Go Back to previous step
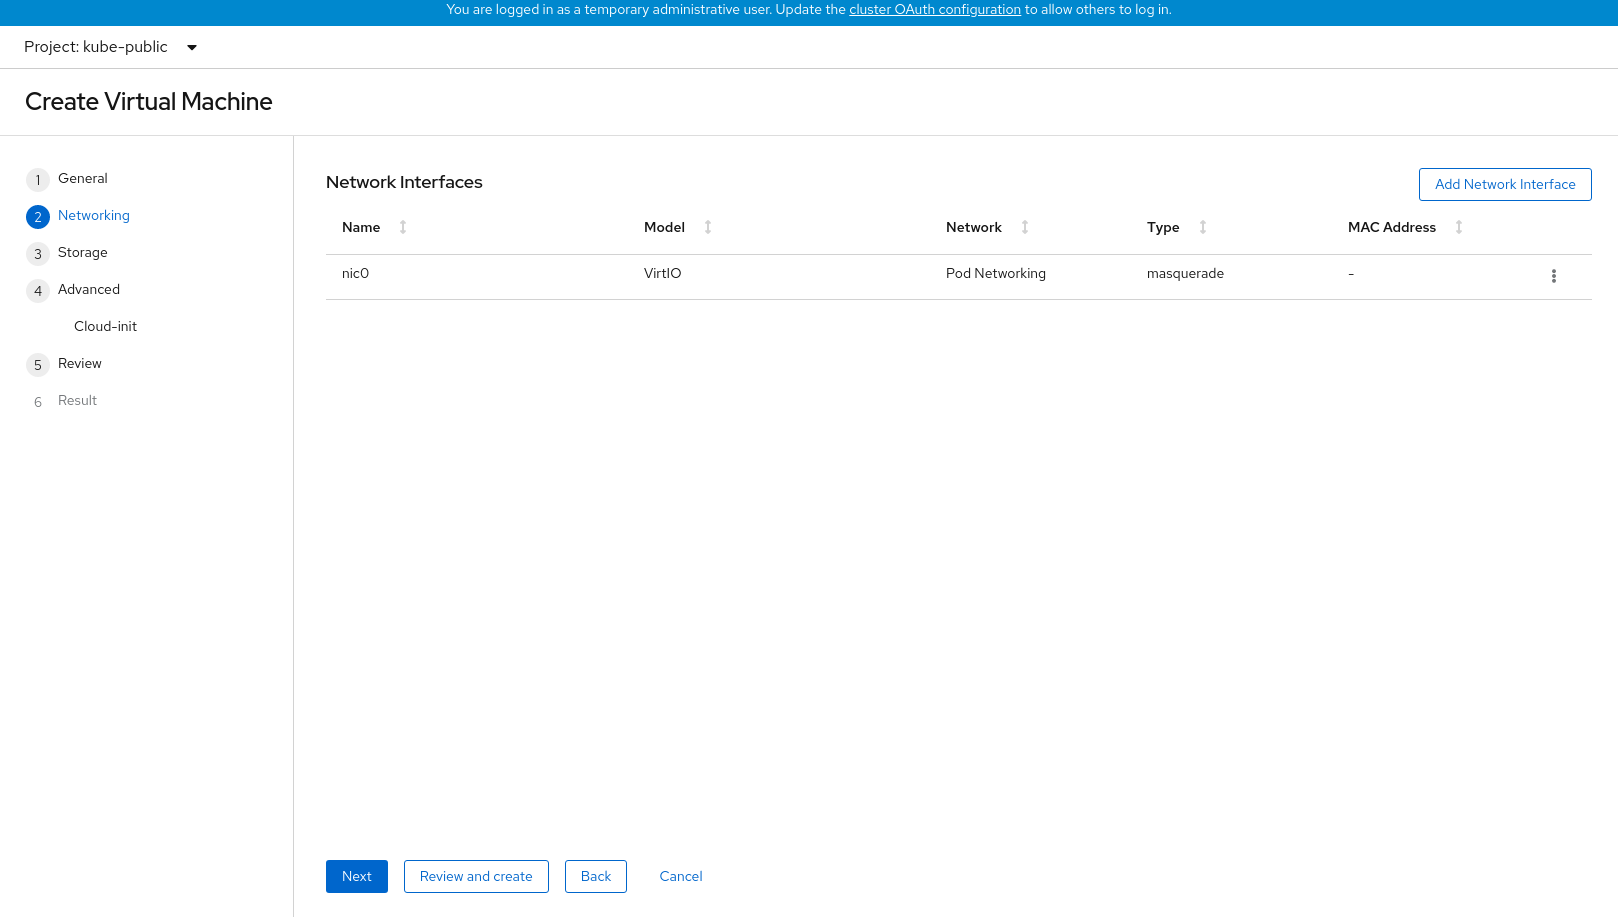Screen dimensions: 1618x917 596,876
